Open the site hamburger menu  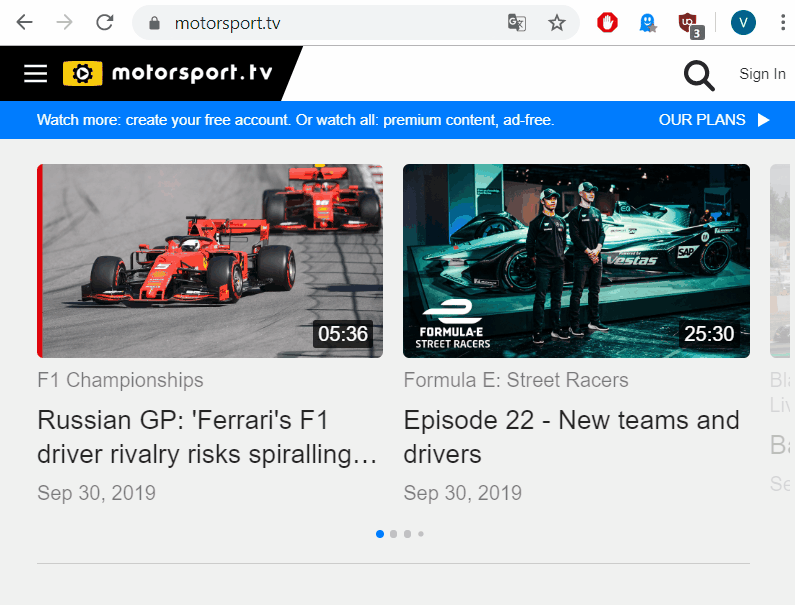pyautogui.click(x=35, y=74)
